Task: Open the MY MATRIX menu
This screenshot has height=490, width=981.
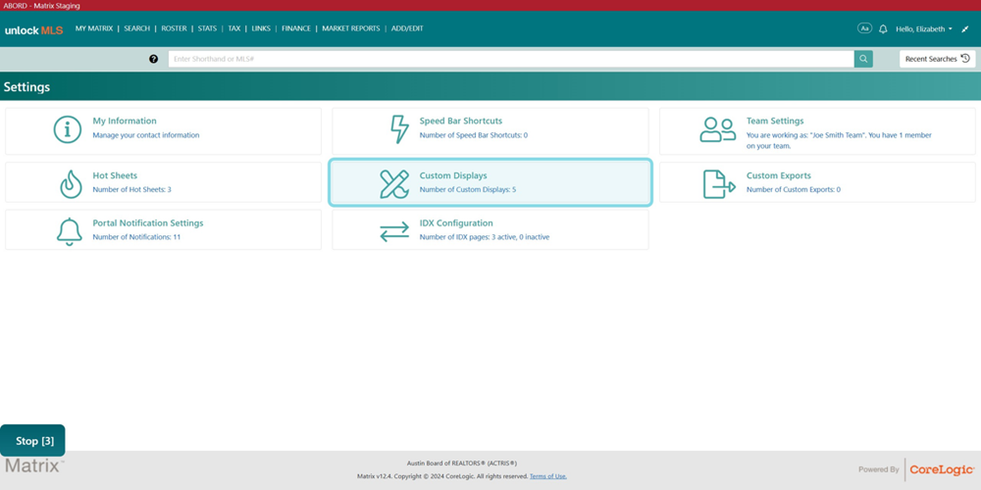Action: point(94,28)
